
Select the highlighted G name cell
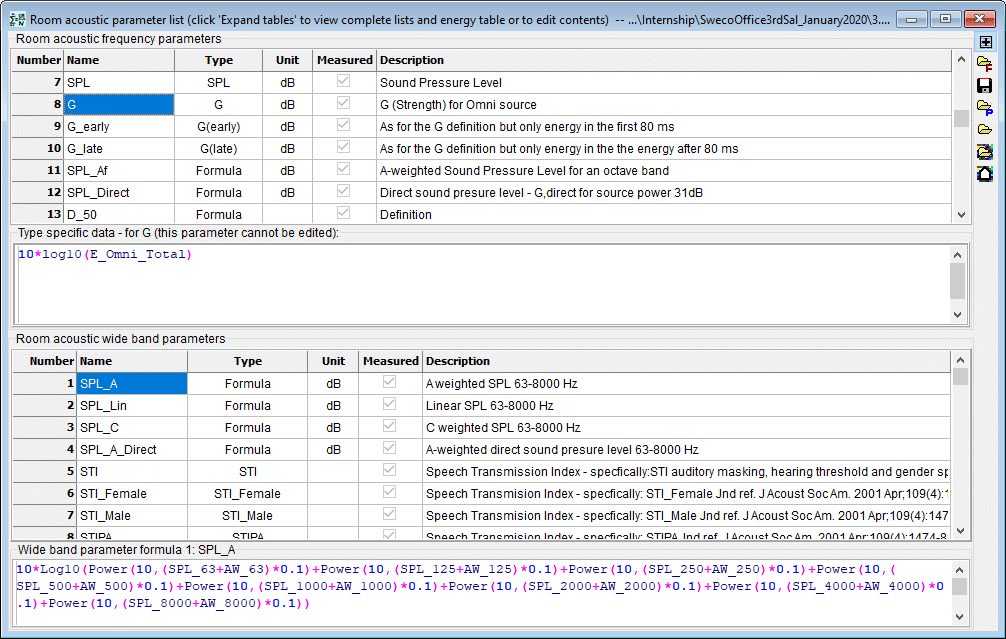[x=119, y=105]
